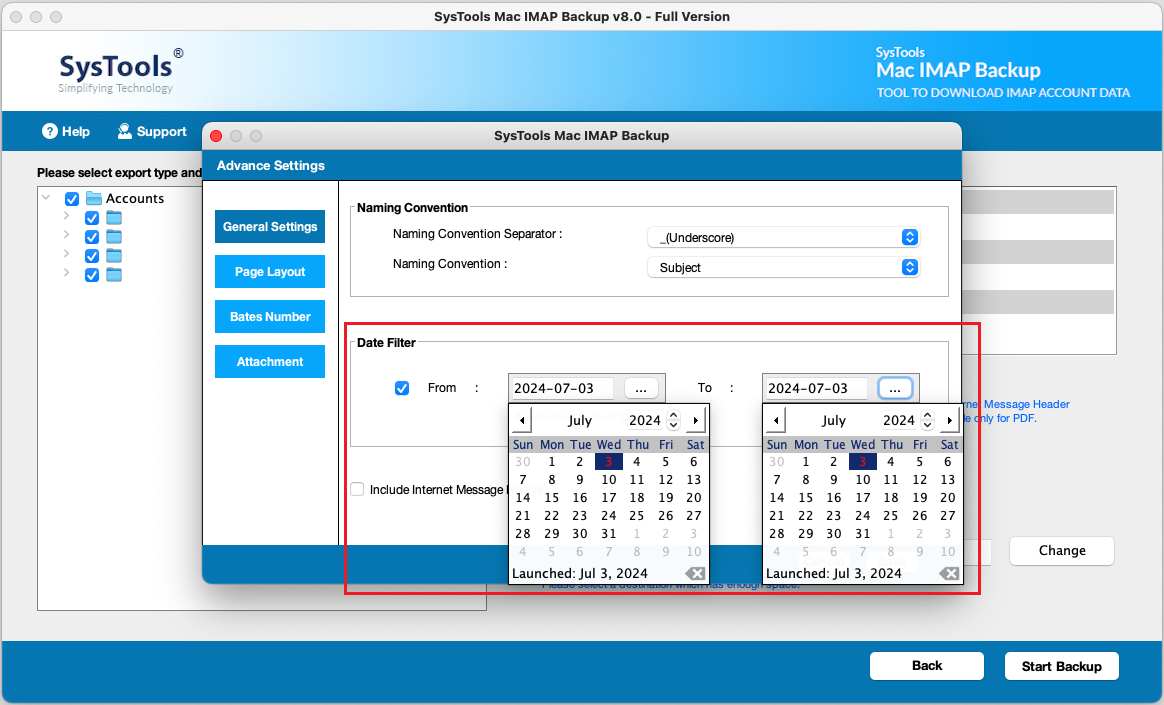Adjust year stepper in From calendar
Viewport: 1164px width, 705px height.
tap(673, 420)
